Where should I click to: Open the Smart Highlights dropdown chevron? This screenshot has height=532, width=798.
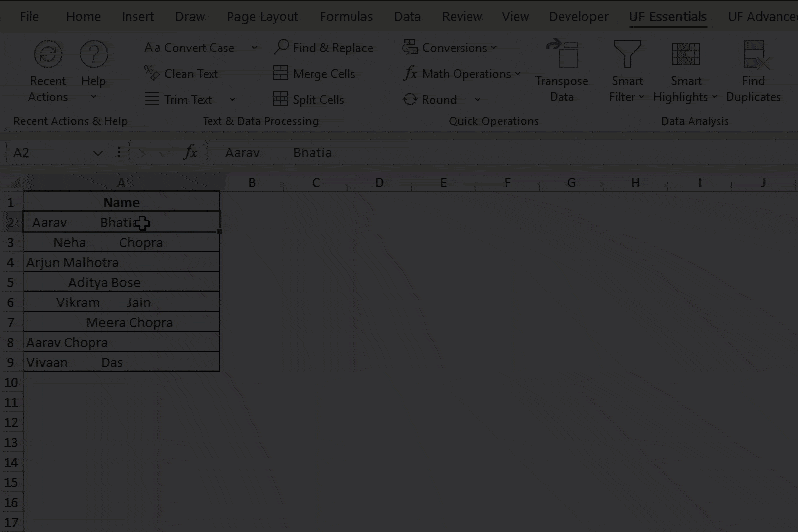(715, 97)
